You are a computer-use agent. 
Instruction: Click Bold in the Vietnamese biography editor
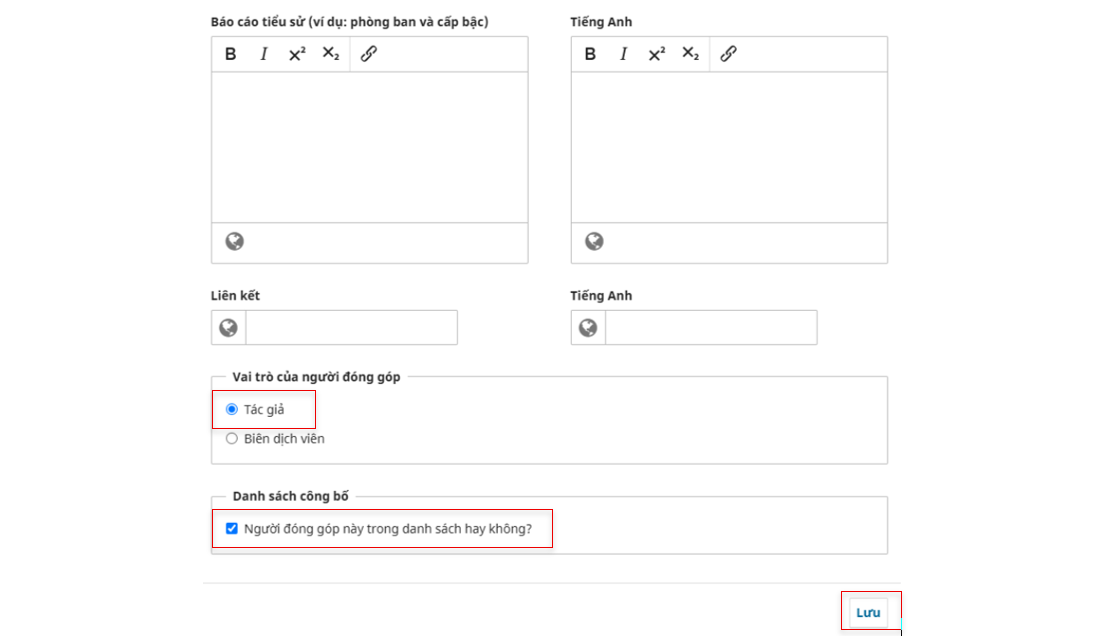pyautogui.click(x=231, y=54)
